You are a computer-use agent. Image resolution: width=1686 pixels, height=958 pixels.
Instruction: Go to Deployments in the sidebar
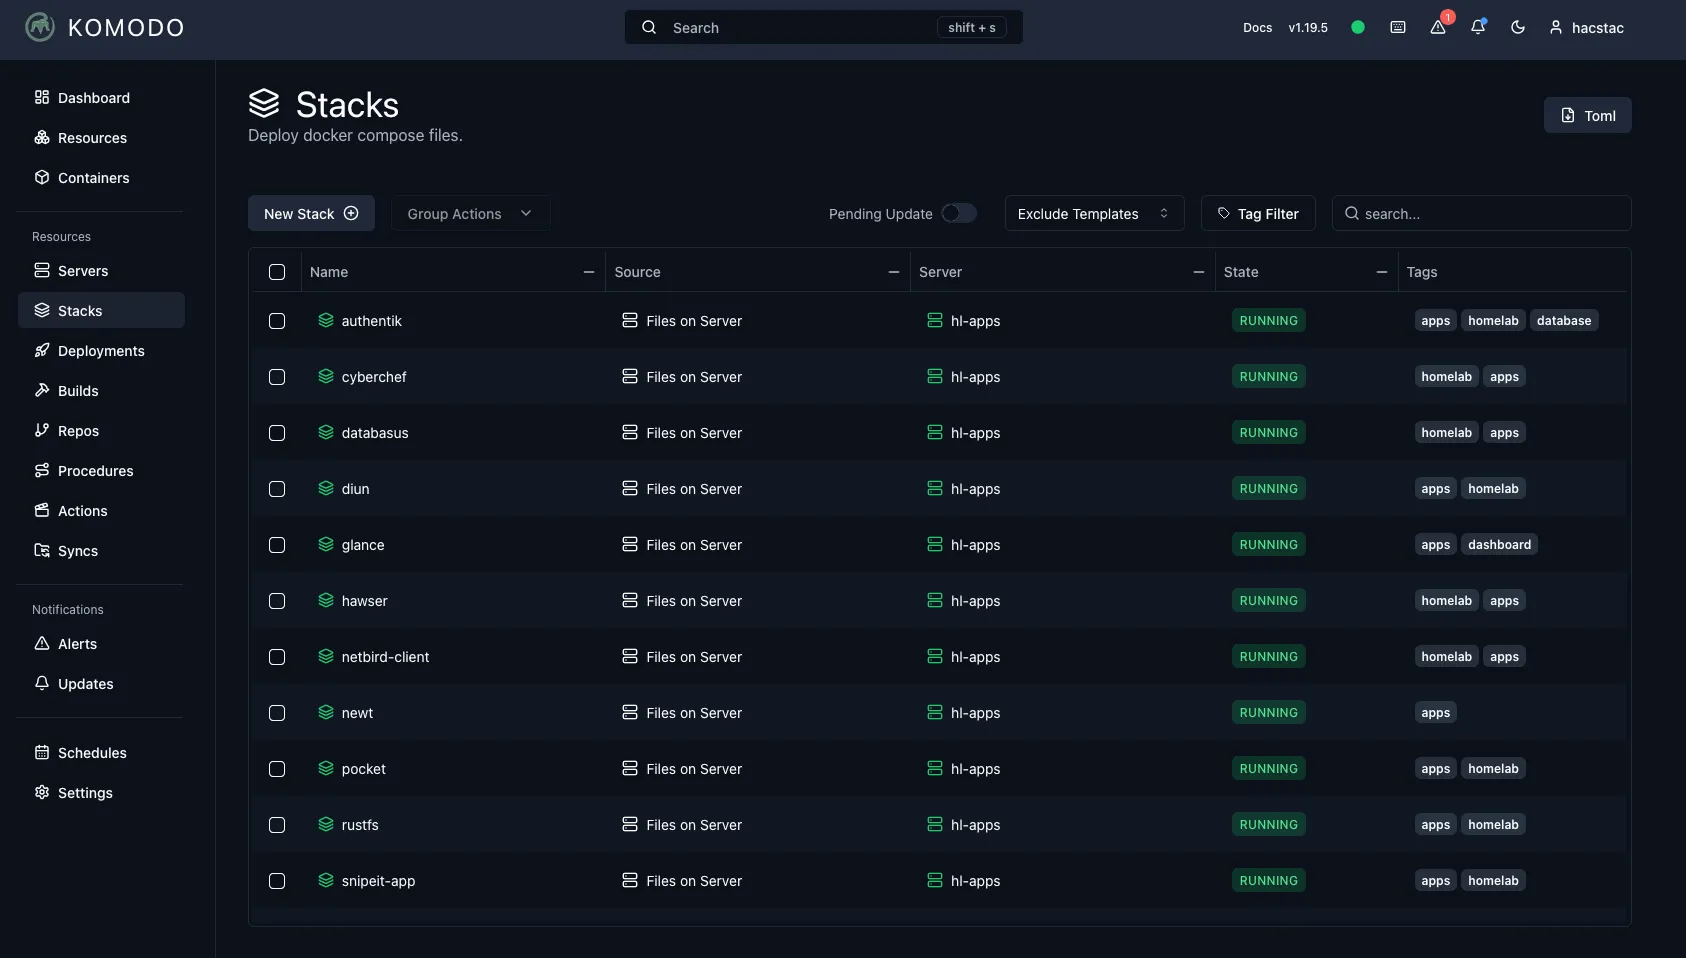101,351
